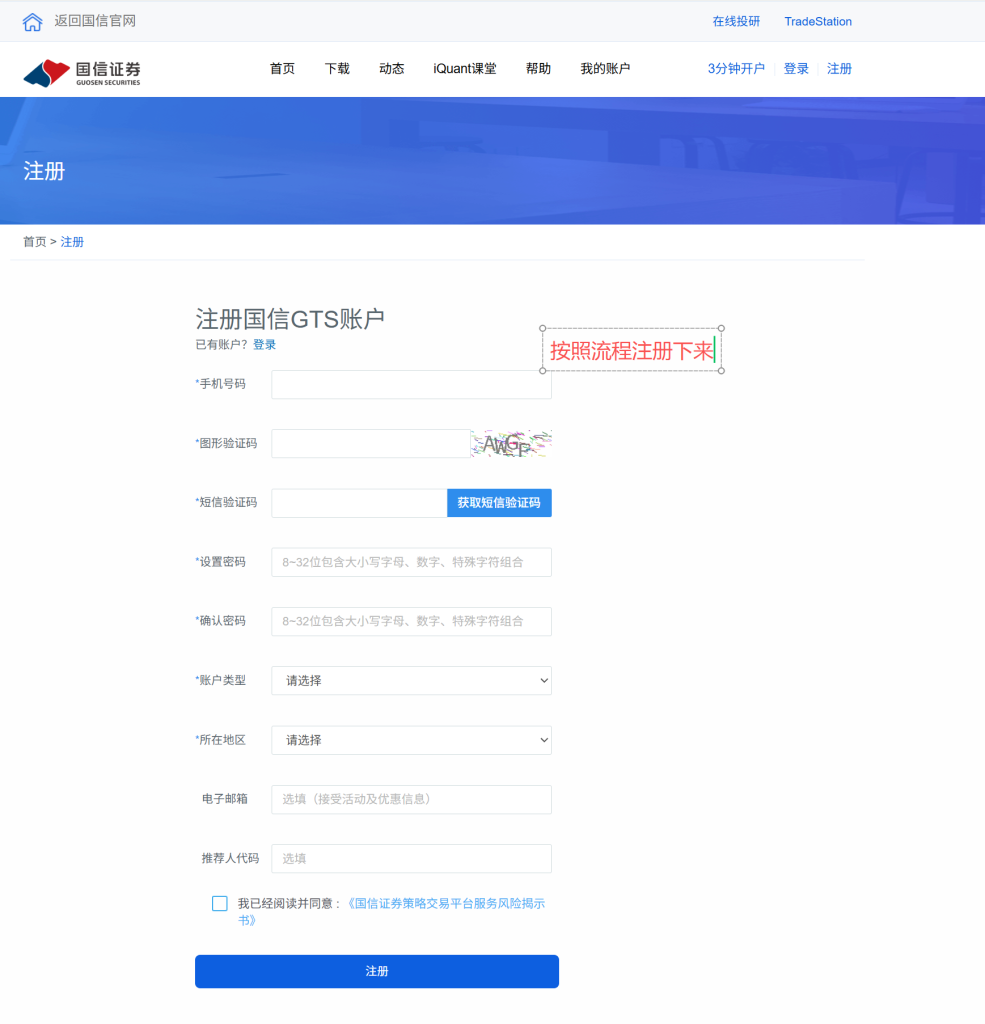Viewport: 985px width, 1024px height.
Task: Expand the 请选择 selector under account type
Action: coord(410,680)
